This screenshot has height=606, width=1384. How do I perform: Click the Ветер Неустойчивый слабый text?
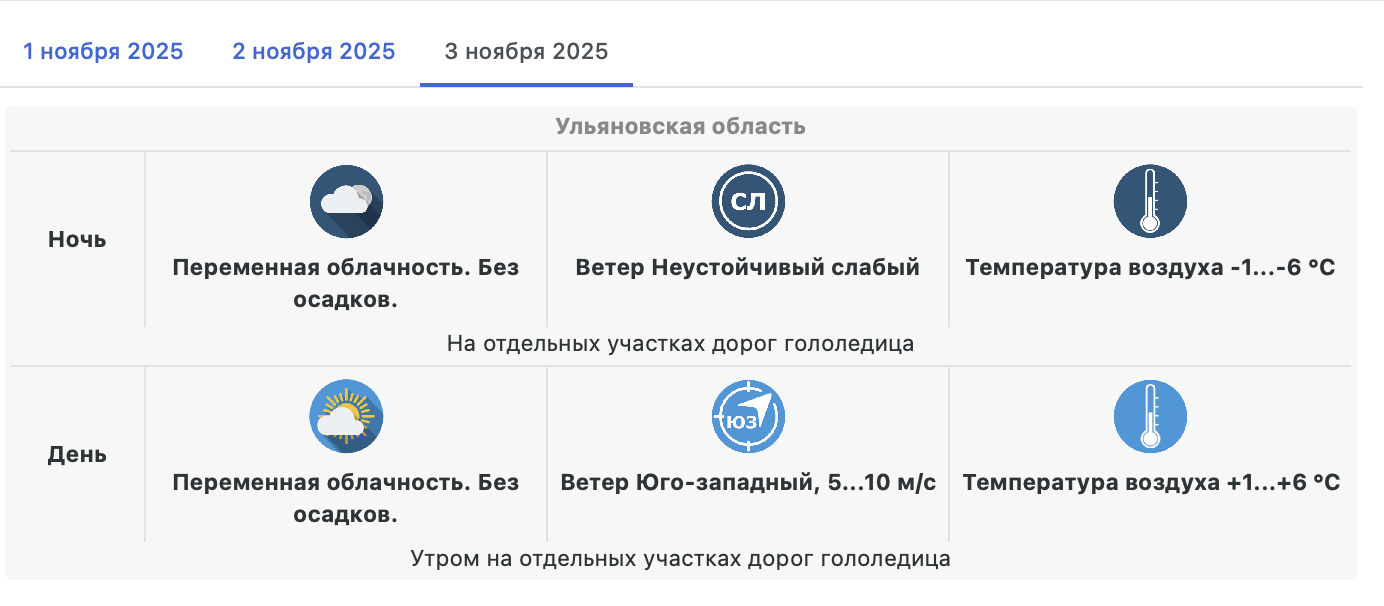tap(748, 268)
